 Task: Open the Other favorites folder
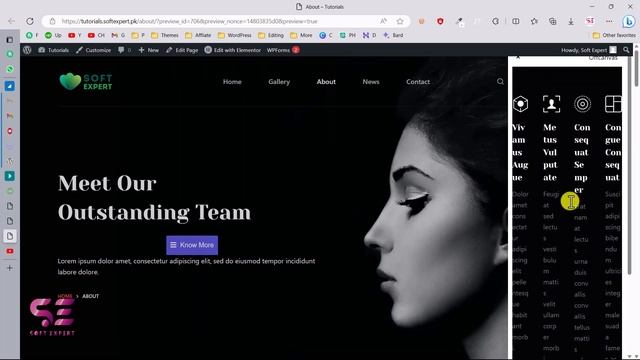[x=614, y=36]
